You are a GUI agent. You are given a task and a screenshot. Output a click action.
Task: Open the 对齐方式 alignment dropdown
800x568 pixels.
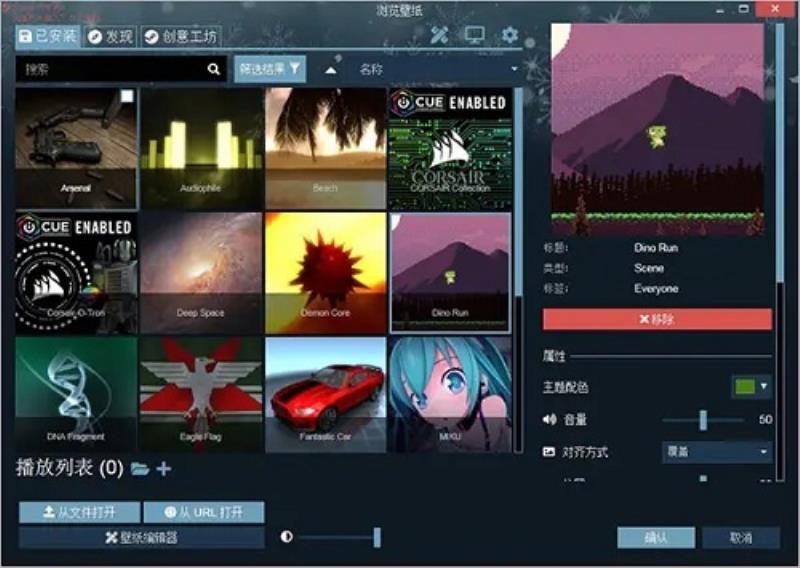coord(717,452)
